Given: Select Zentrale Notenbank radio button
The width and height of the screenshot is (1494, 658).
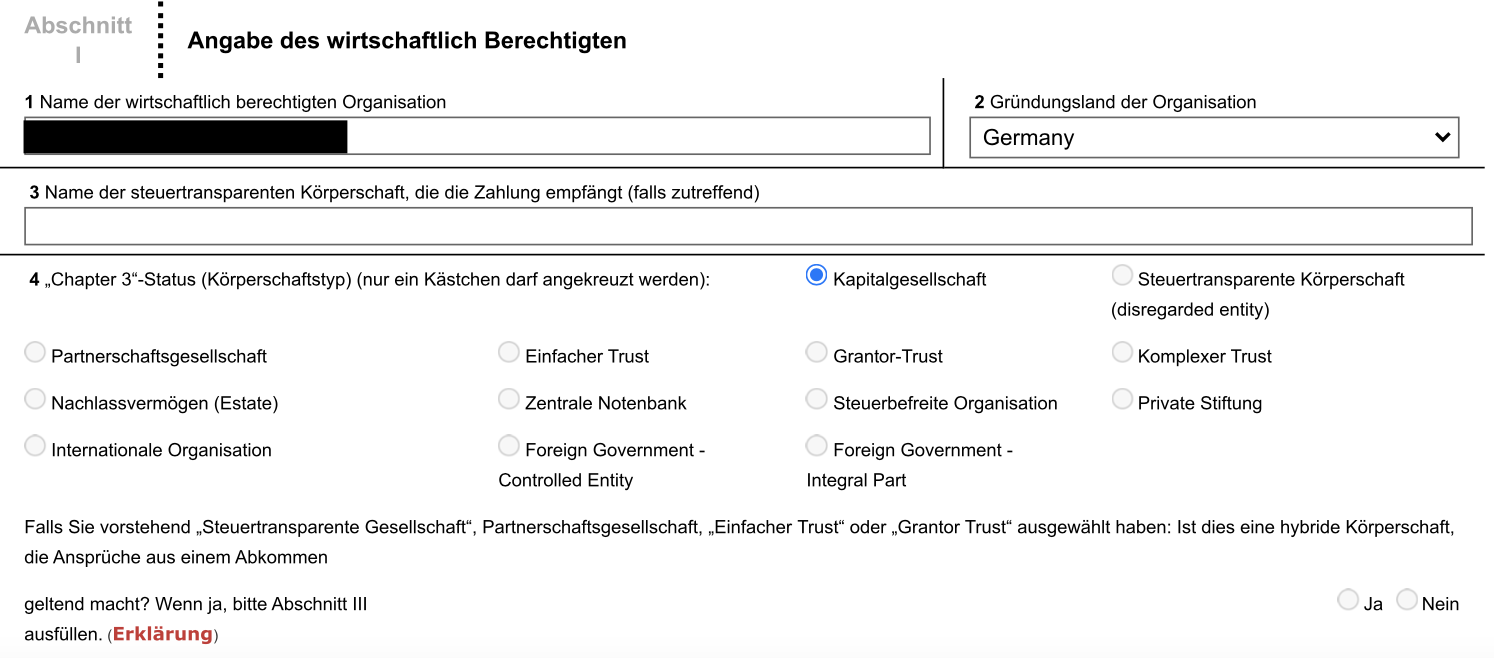Looking at the screenshot, I should (509, 399).
